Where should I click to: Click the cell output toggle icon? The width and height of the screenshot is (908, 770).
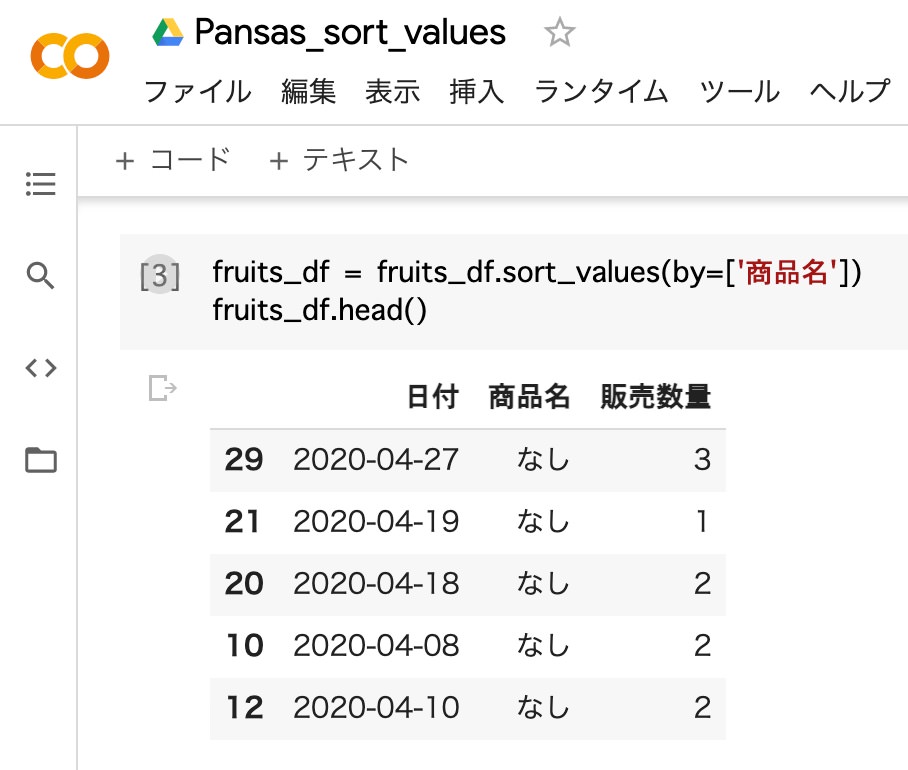coord(163,388)
